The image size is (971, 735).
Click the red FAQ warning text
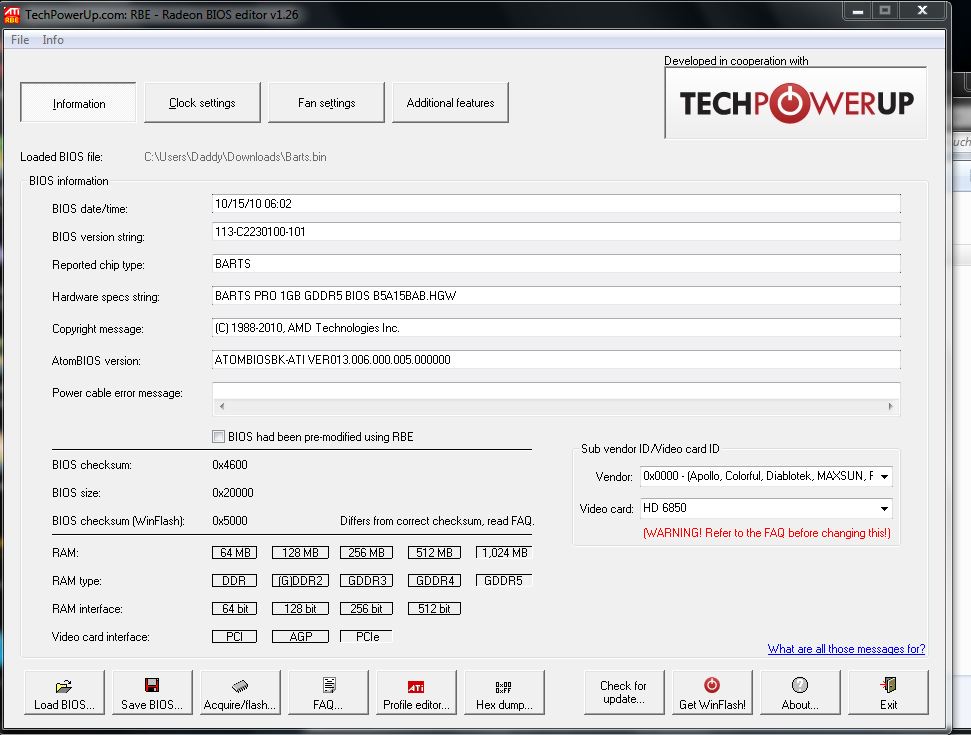[767, 533]
